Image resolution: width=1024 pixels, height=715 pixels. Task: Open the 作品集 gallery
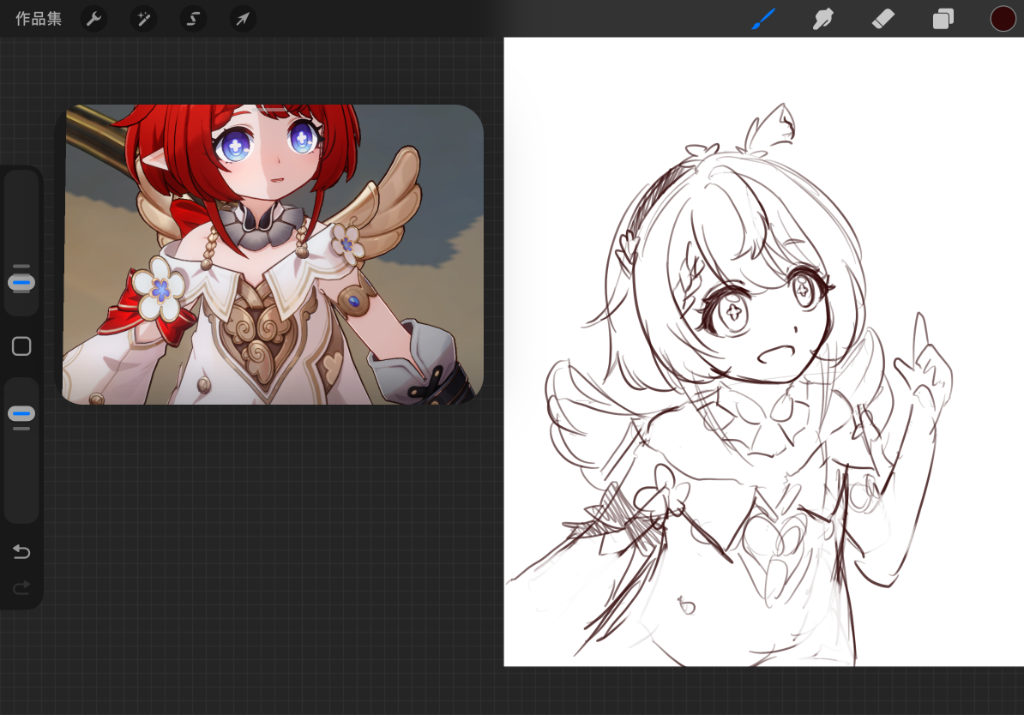tap(39, 19)
